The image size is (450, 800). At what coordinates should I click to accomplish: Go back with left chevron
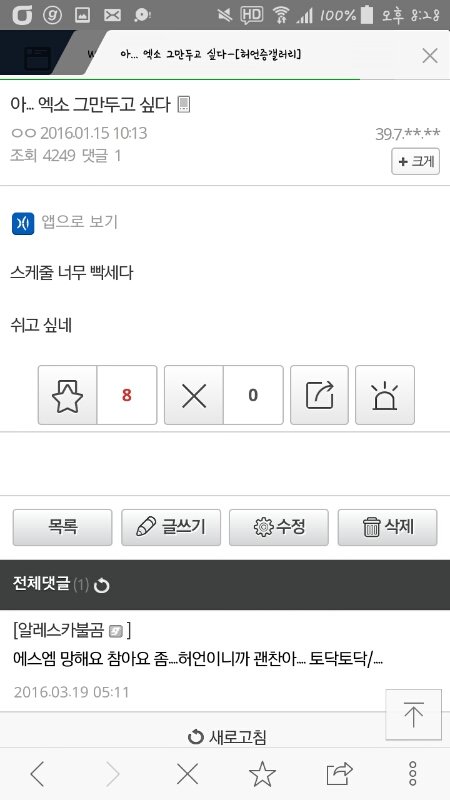coord(37,774)
